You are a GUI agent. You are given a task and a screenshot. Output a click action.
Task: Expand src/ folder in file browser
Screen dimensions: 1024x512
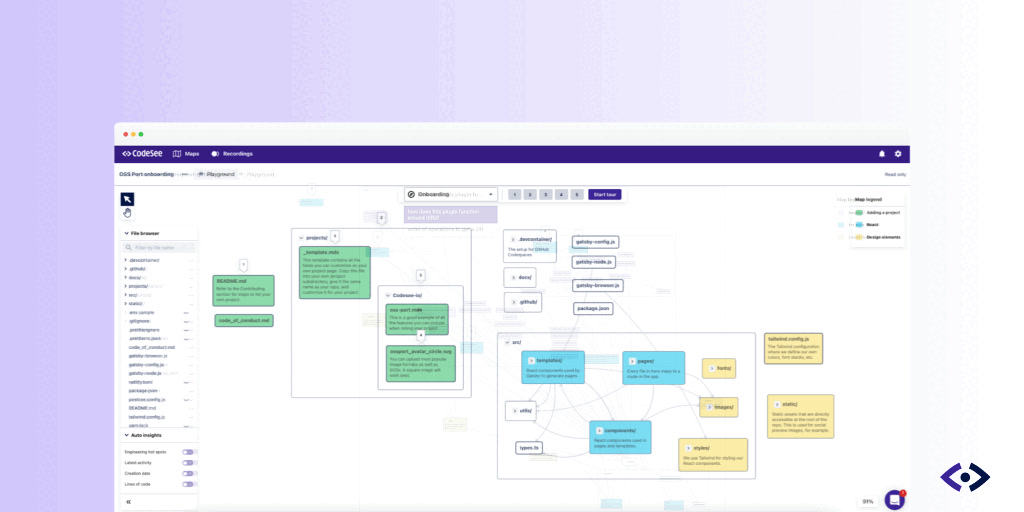tap(125, 295)
